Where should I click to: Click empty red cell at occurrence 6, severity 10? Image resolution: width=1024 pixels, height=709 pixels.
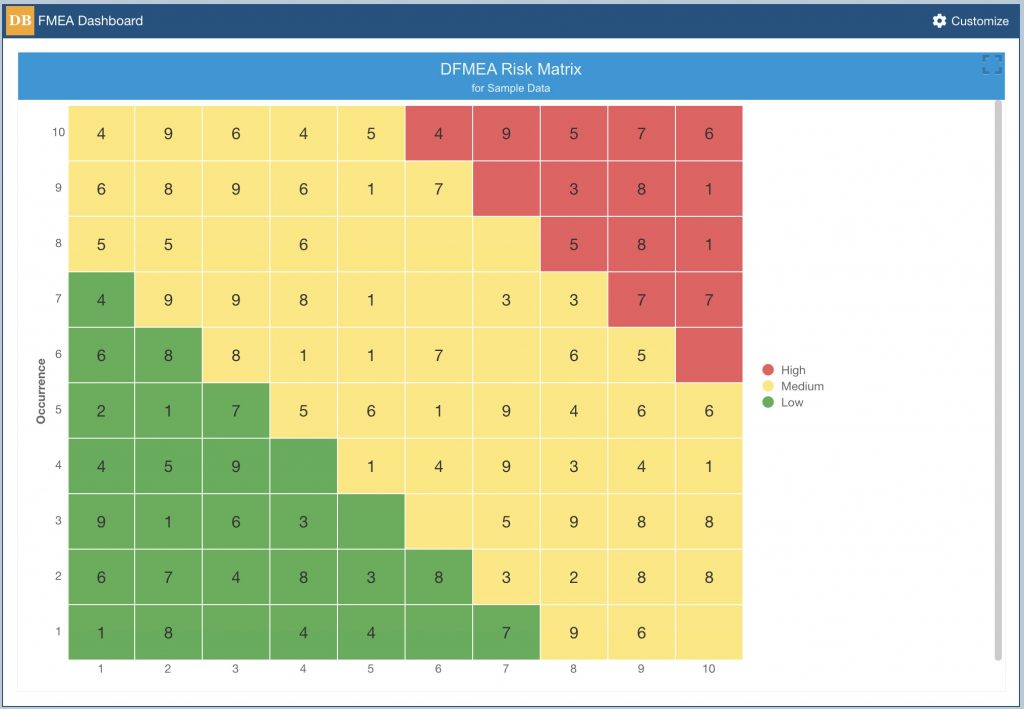point(709,355)
